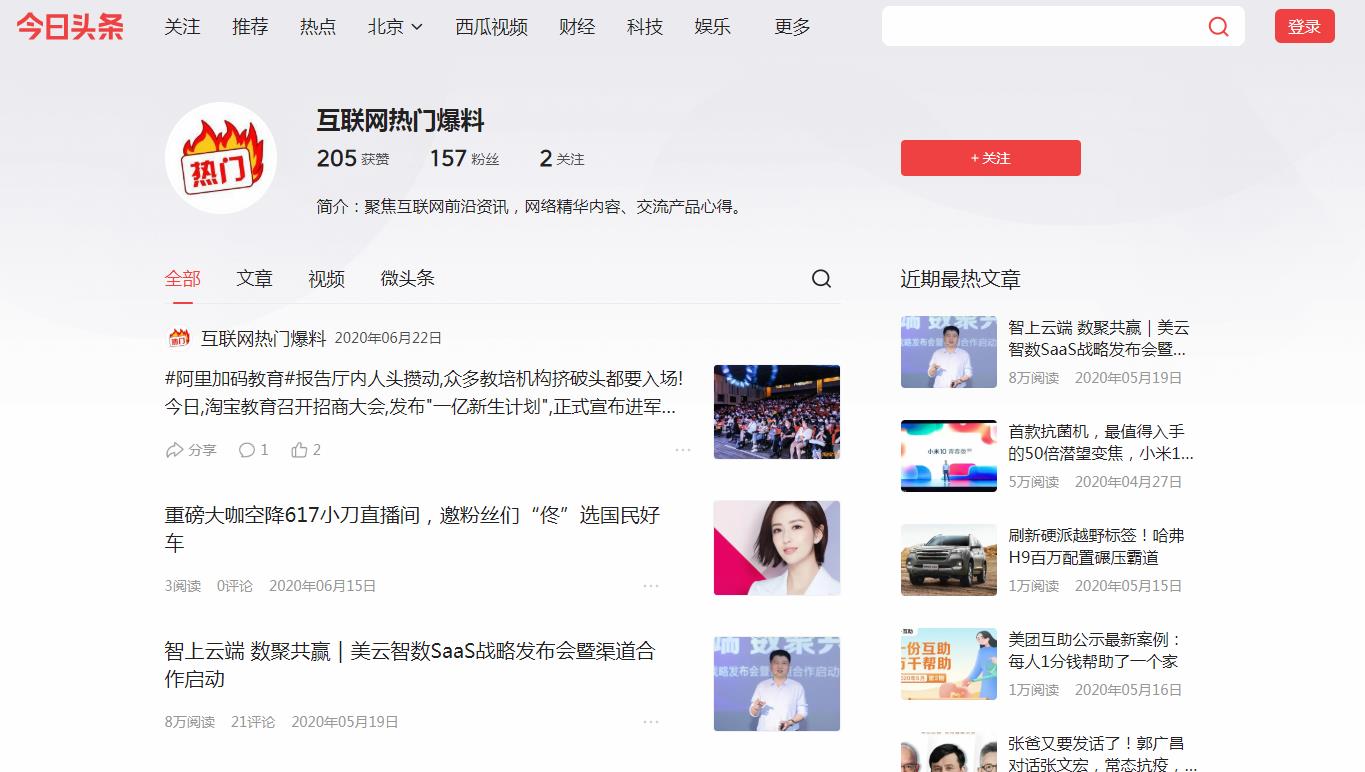This screenshot has width=1365, height=772.
Task: Click 5万阅读 under sidebar 抗菌机 article
Action: 1034,482
